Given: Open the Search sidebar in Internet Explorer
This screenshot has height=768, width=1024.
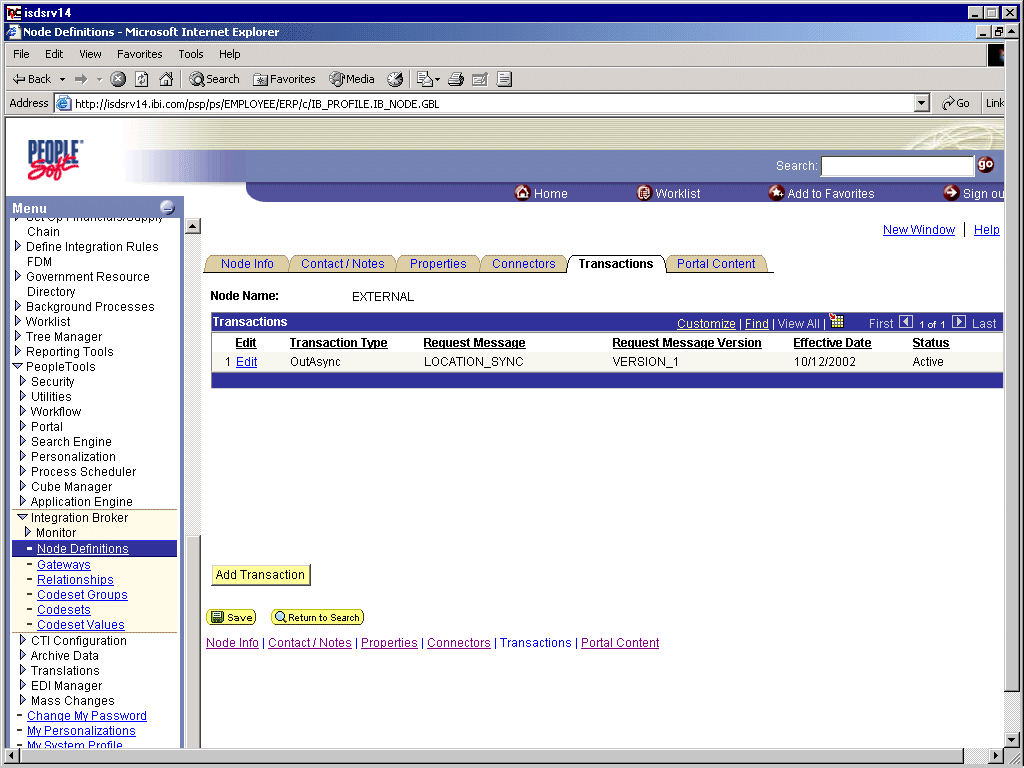Looking at the screenshot, I should click(213, 78).
